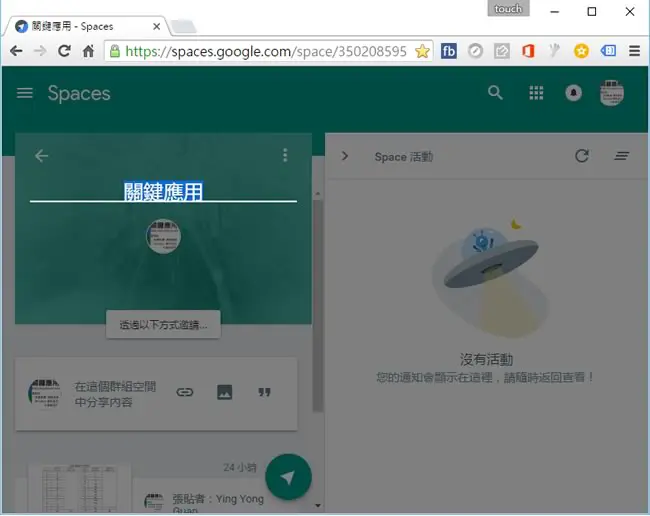Click the 關鍵應用 space title field
The width and height of the screenshot is (650, 516).
[163, 192]
